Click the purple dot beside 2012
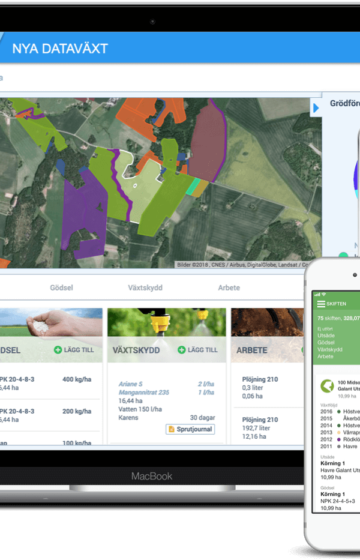Image resolution: width=360 pixels, height=560 pixels. [339, 440]
